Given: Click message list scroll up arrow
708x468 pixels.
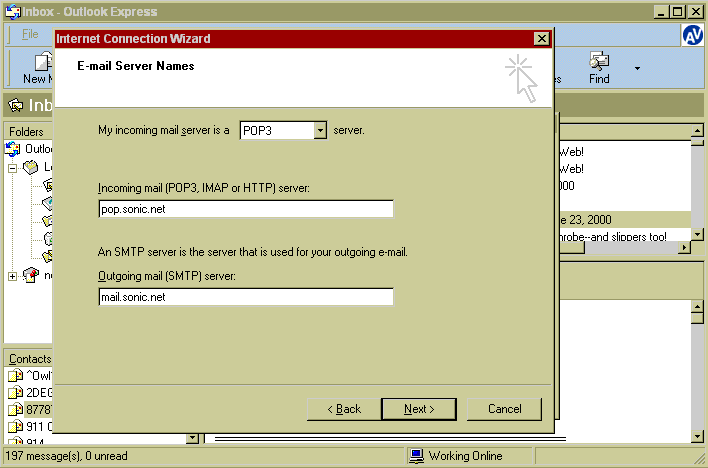Looking at the screenshot, I should pos(697,131).
